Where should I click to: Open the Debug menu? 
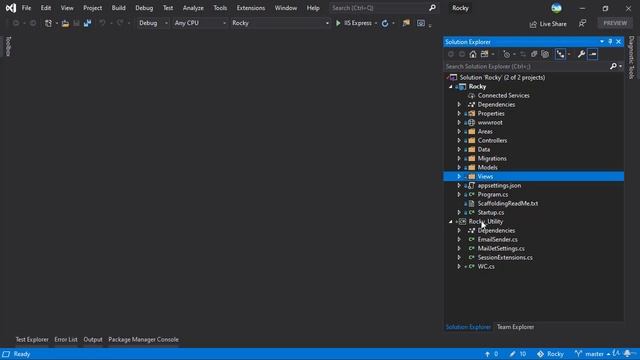point(144,8)
